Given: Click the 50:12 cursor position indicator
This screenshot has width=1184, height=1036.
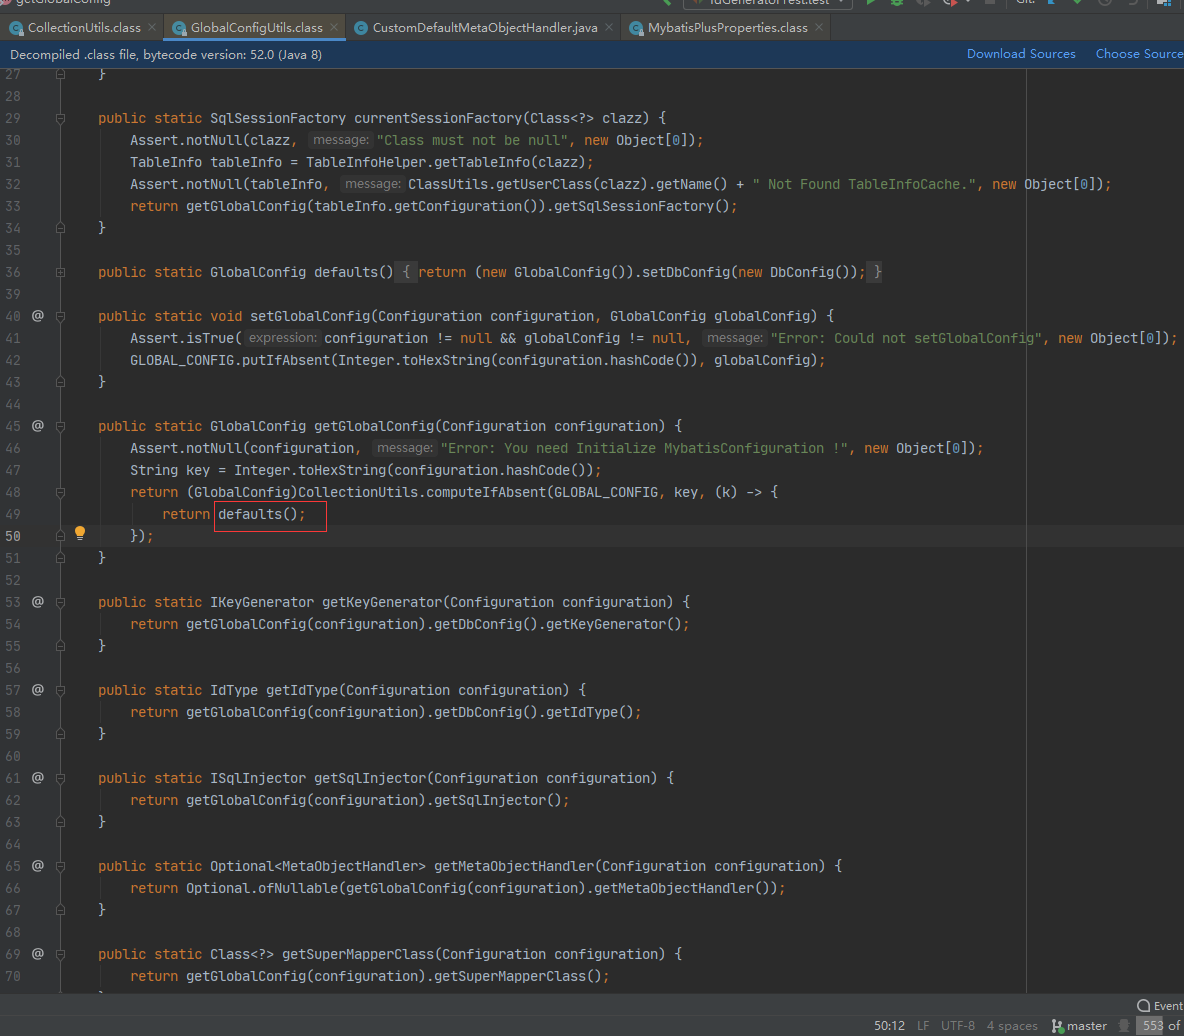Looking at the screenshot, I should (889, 1025).
